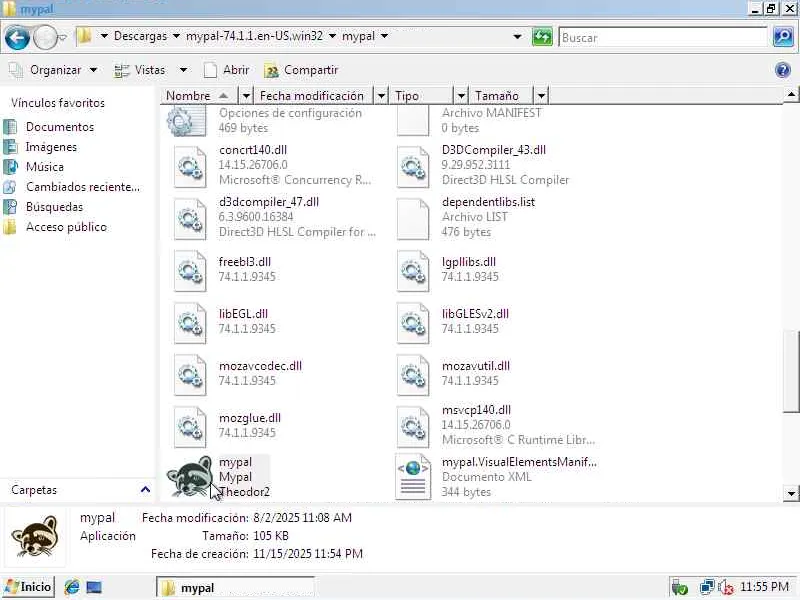Click the Inicio start button
This screenshot has width=800, height=600.
[28, 587]
